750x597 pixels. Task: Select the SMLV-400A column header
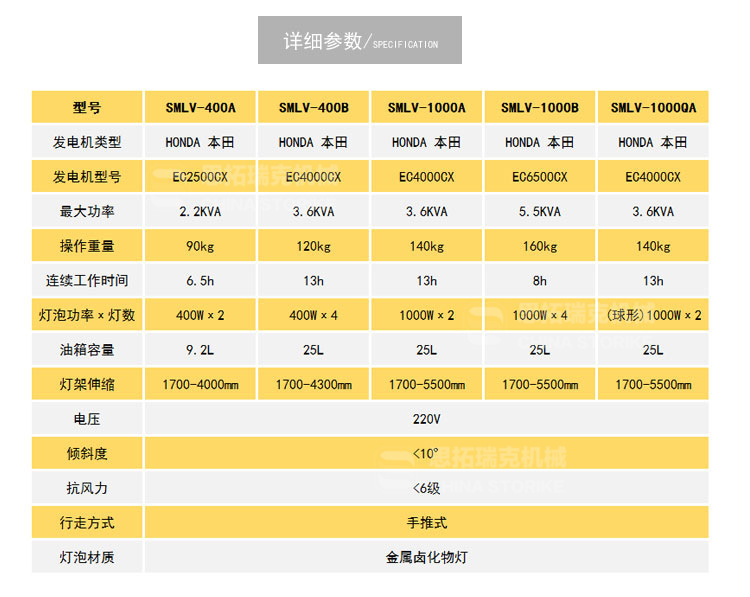(201, 108)
